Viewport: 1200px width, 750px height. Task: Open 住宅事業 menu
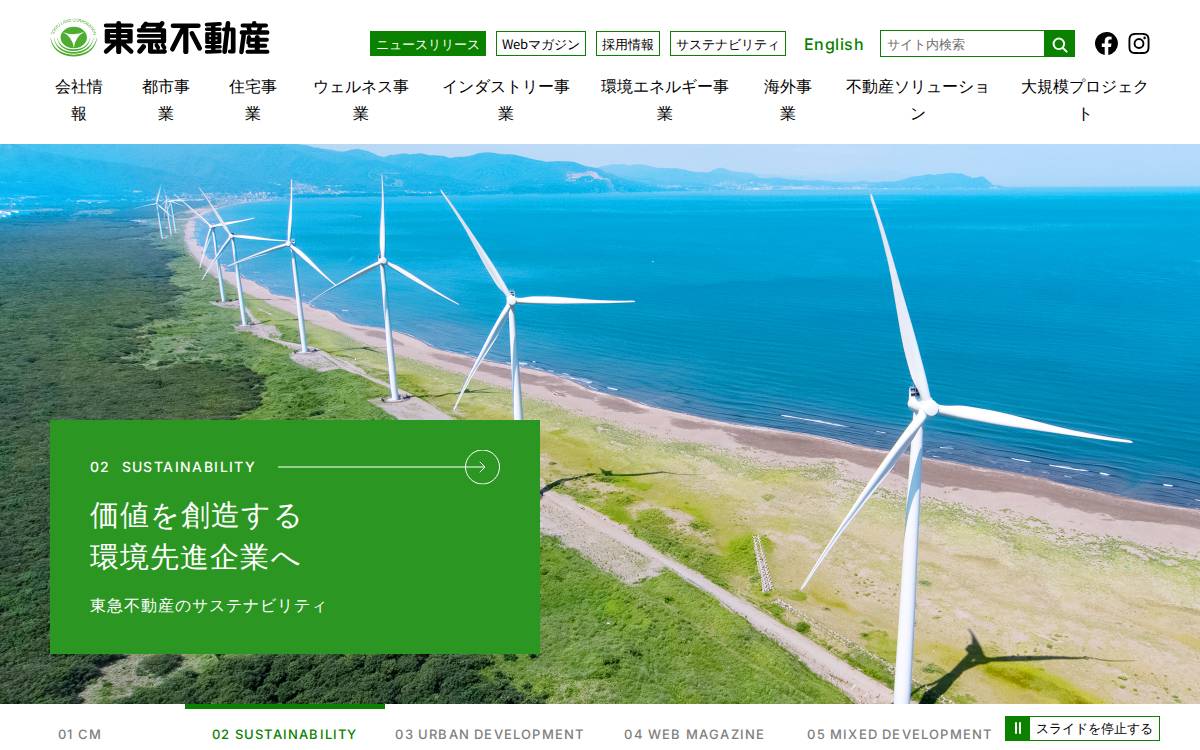[x=253, y=100]
